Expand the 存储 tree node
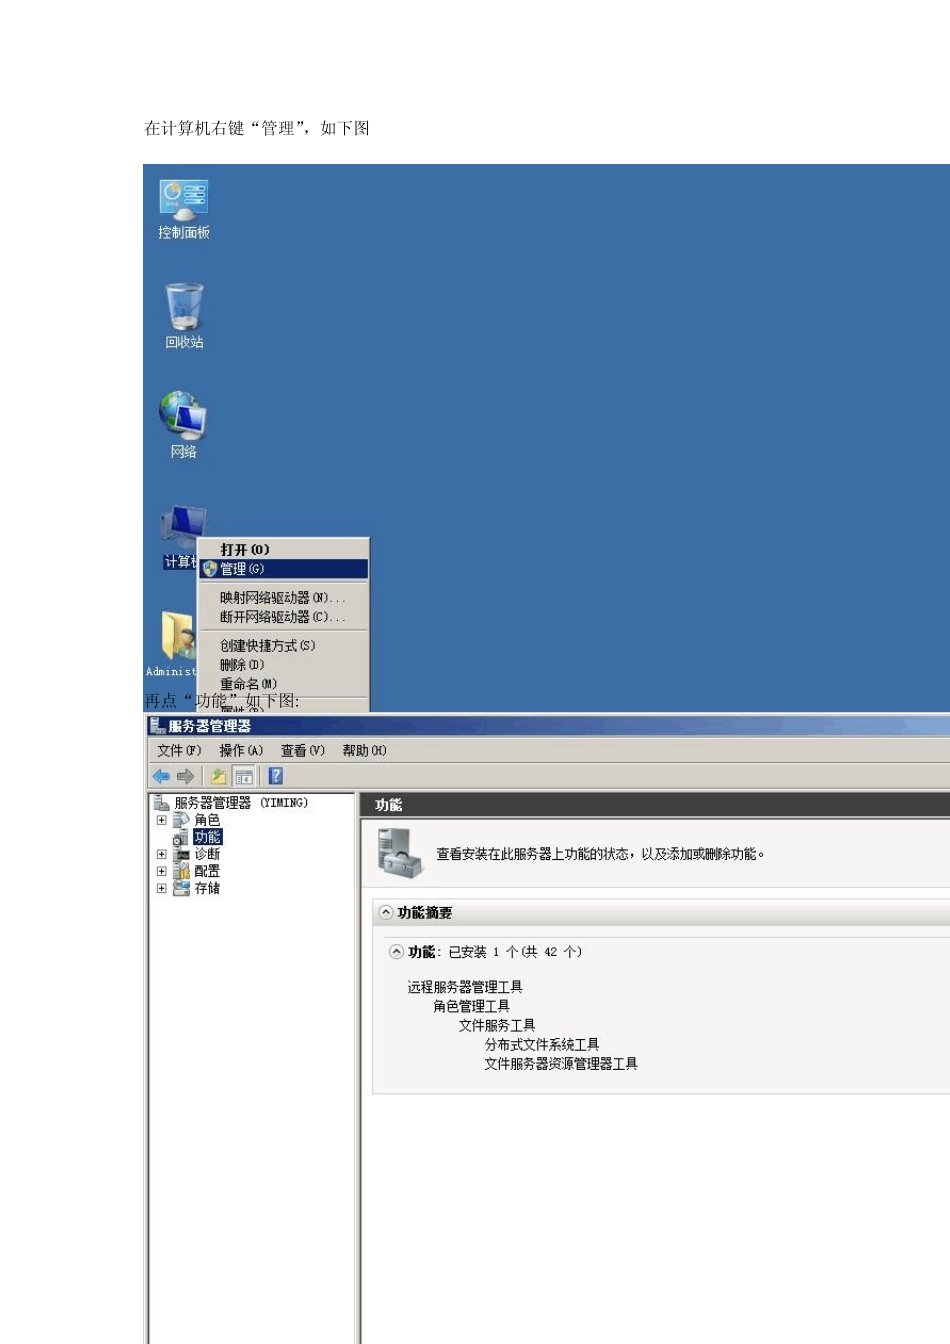Viewport: 950px width, 1344px height. click(161, 888)
